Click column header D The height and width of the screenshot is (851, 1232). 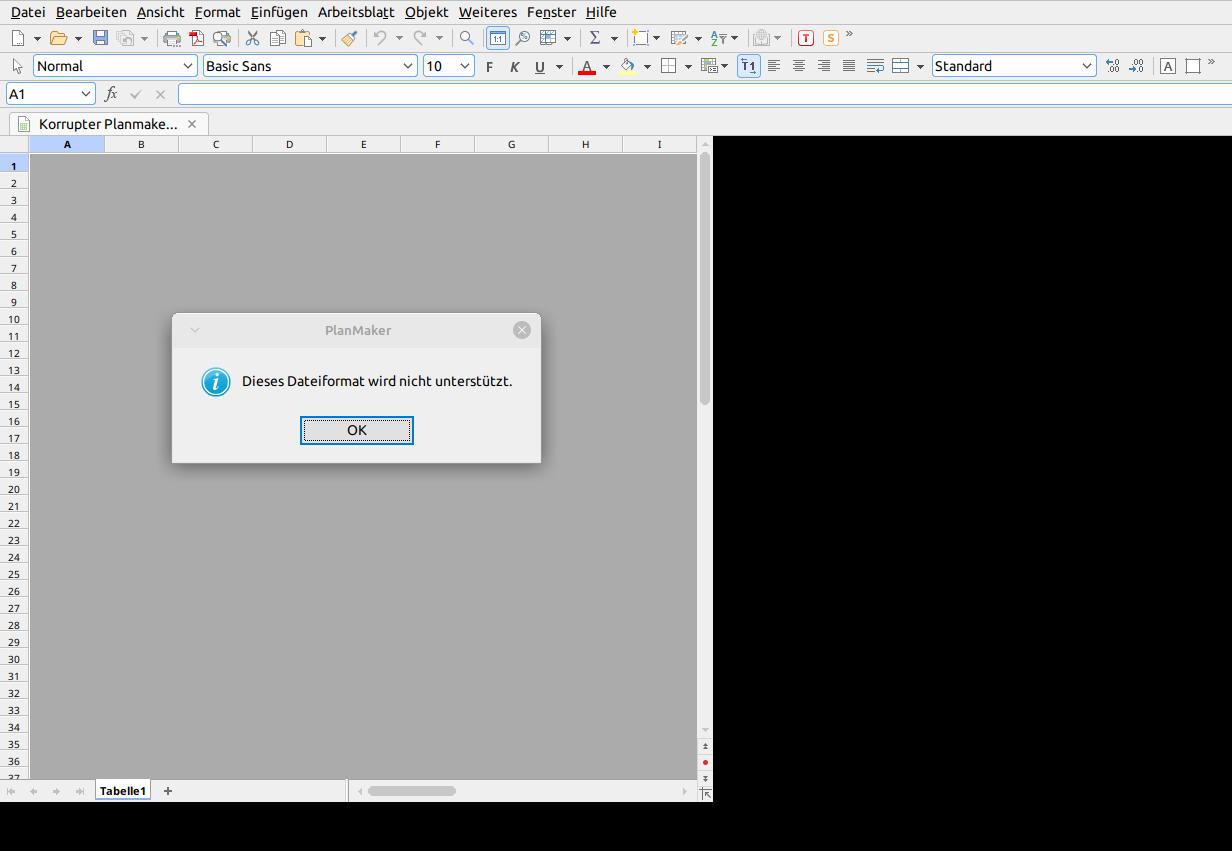(290, 144)
